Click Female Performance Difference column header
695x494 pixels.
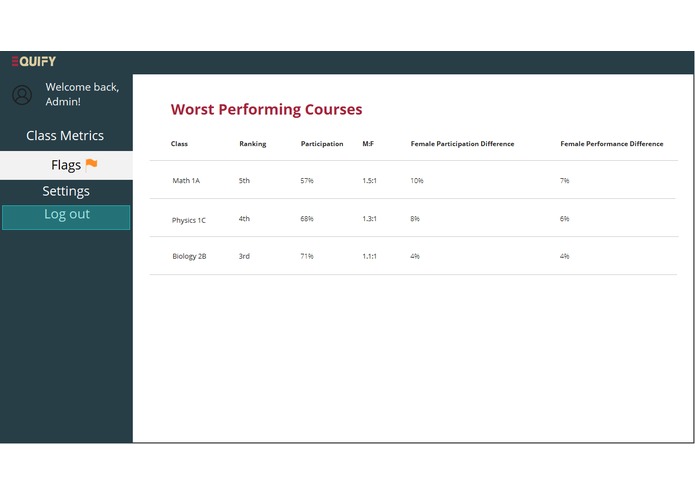pos(612,144)
